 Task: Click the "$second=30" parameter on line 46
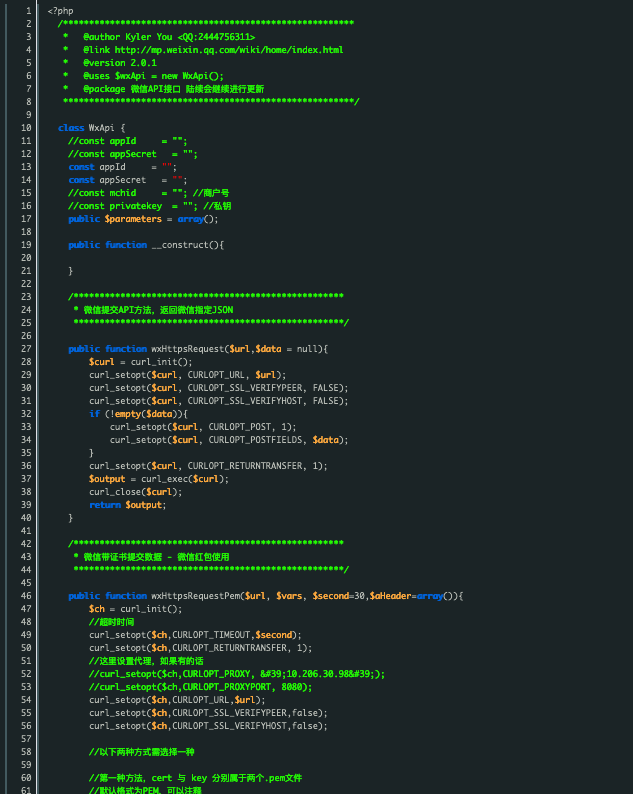pyautogui.click(x=338, y=596)
